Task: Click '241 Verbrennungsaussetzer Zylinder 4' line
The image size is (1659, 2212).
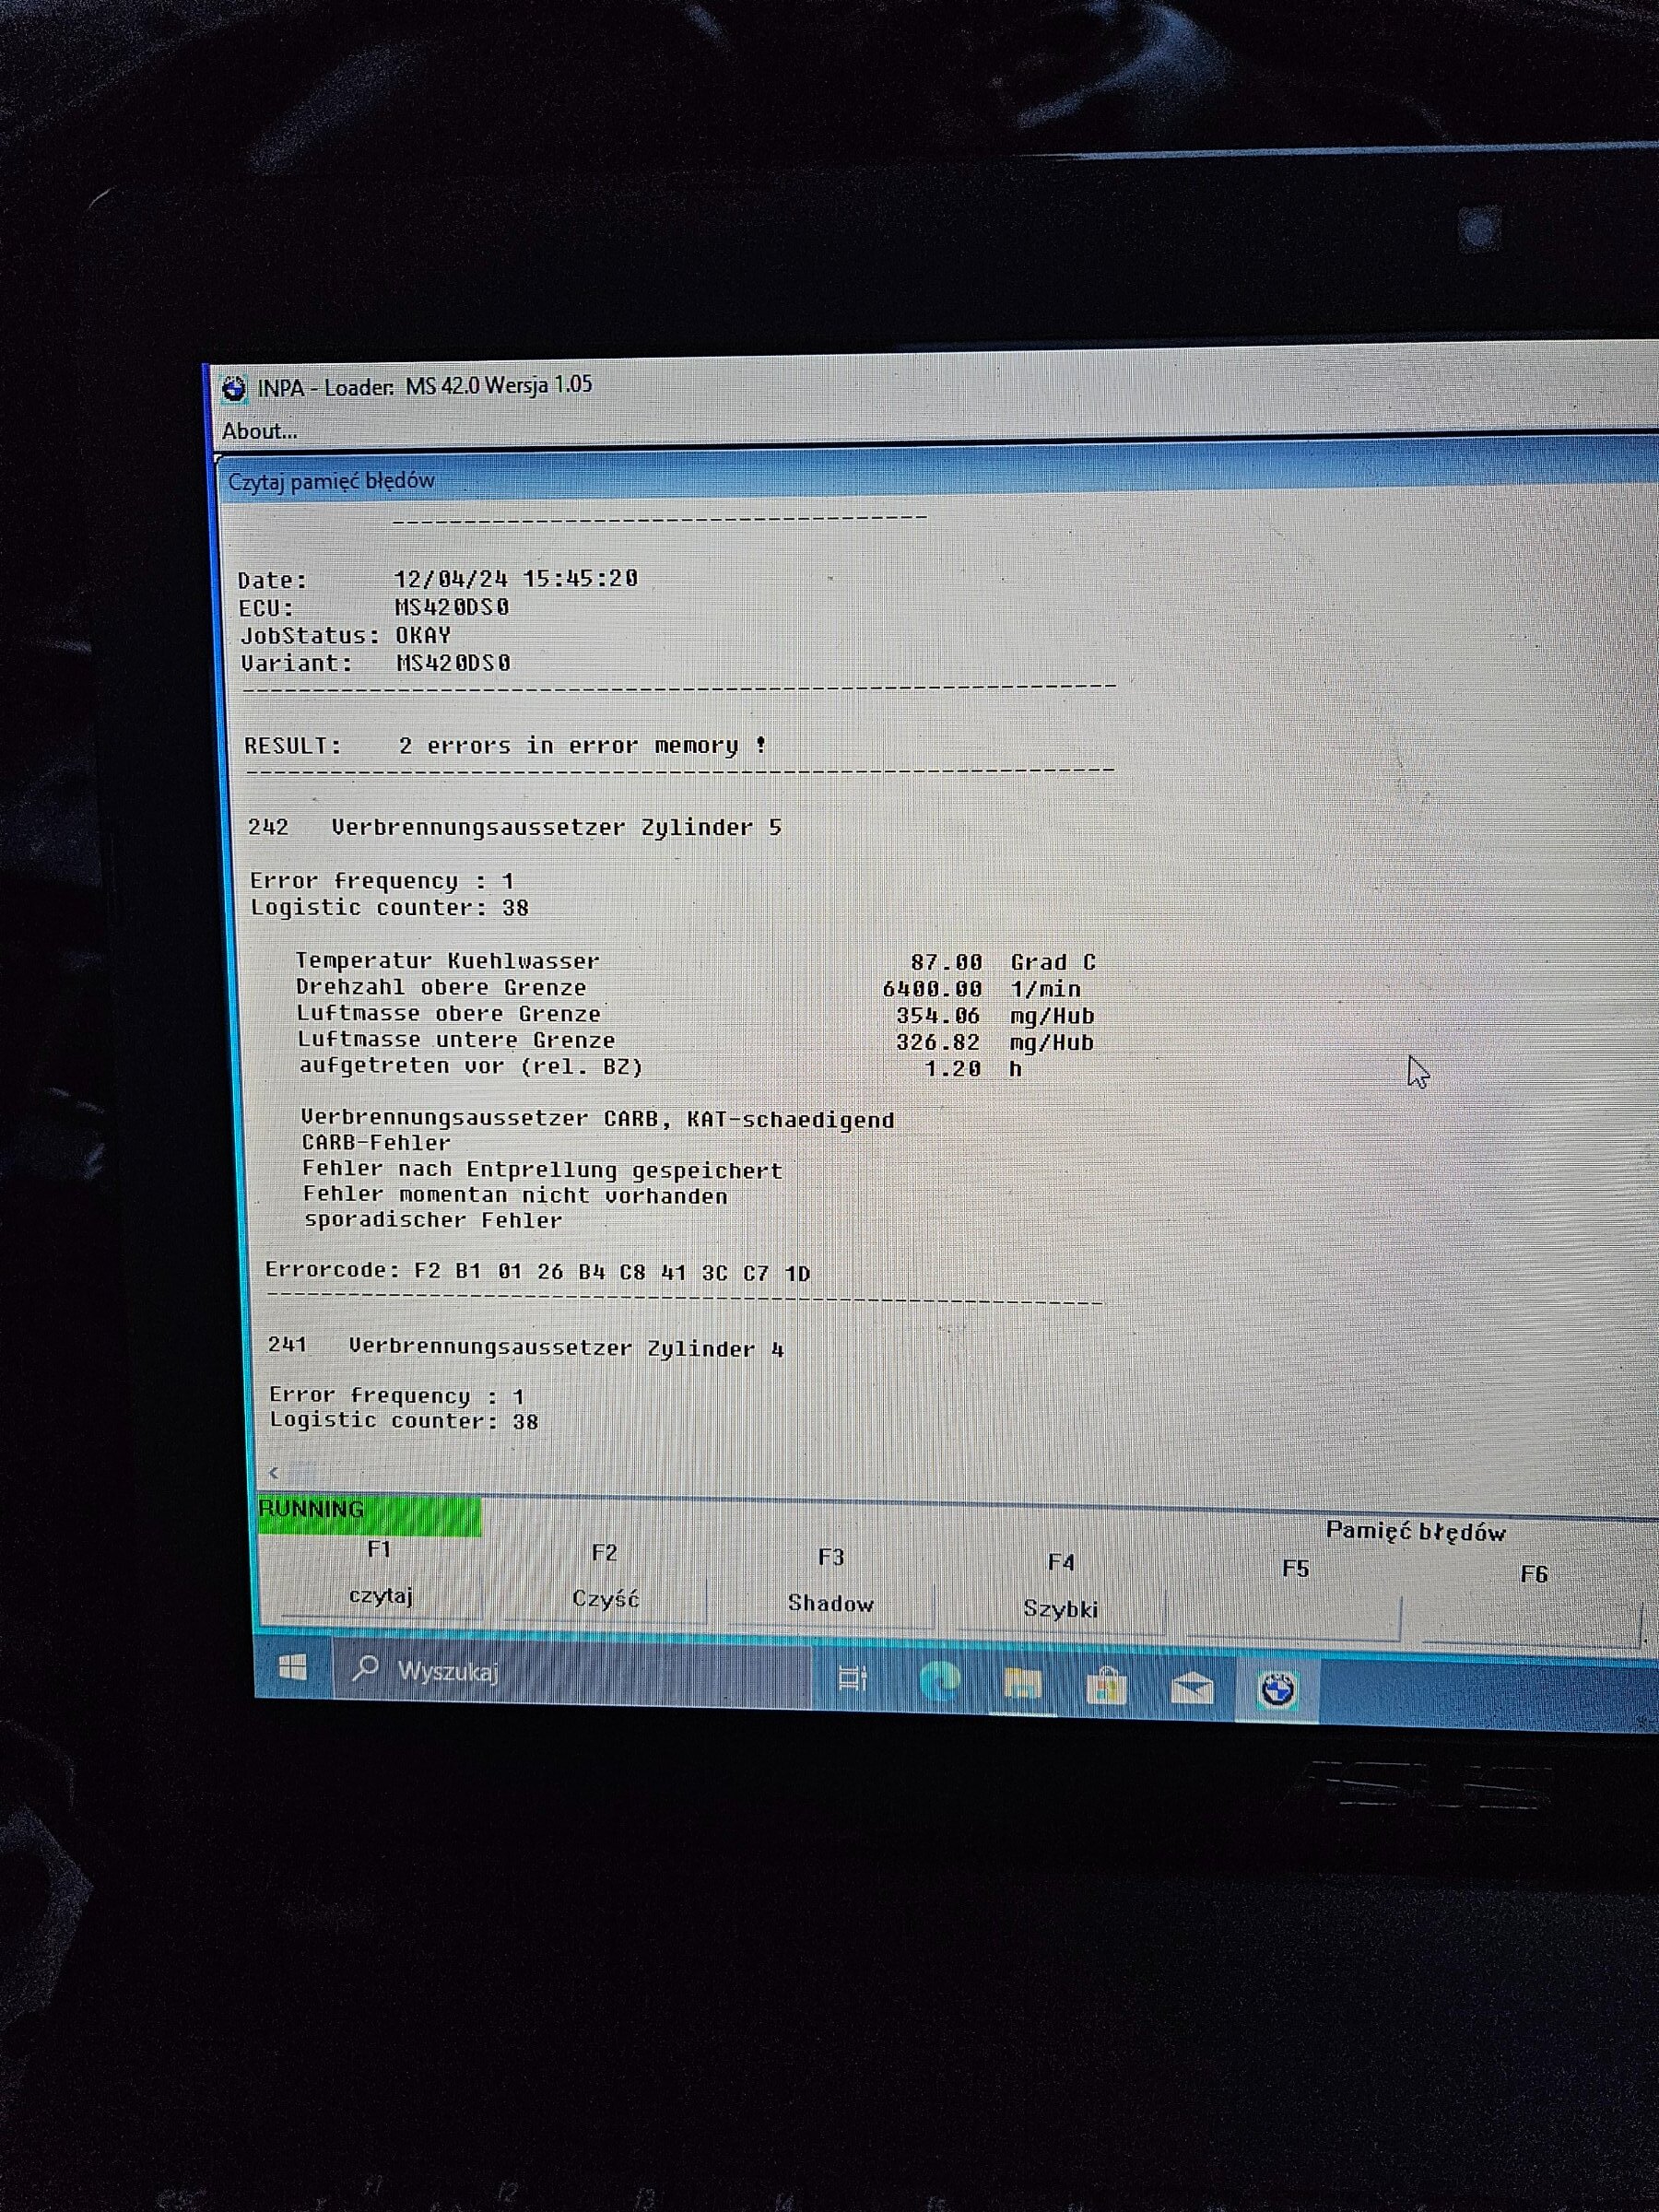Action: (526, 1347)
